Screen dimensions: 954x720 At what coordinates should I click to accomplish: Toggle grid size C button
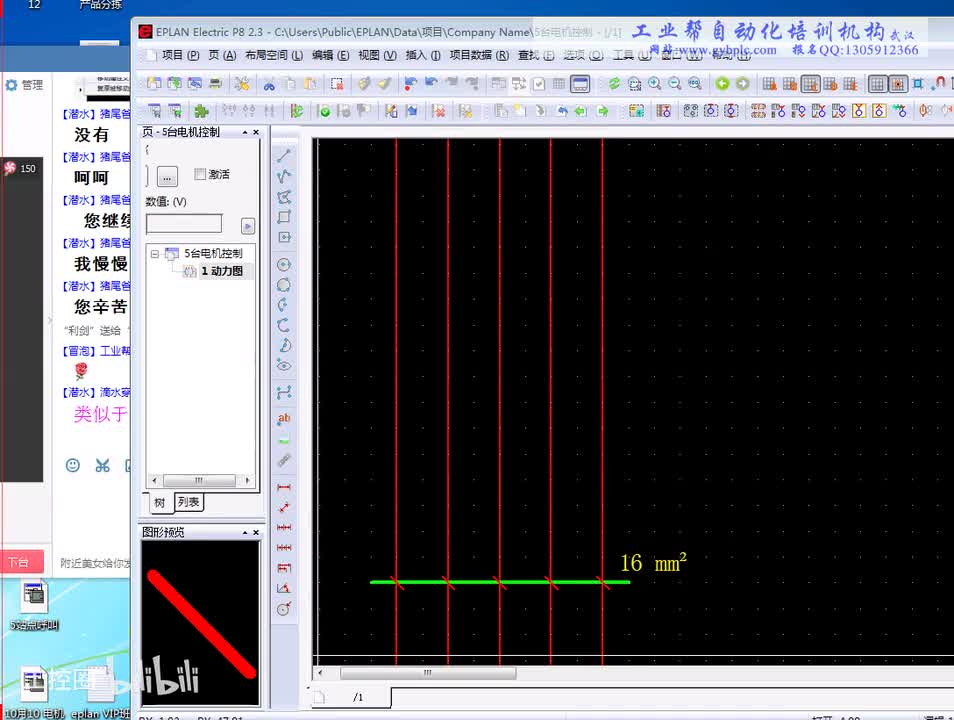click(810, 83)
